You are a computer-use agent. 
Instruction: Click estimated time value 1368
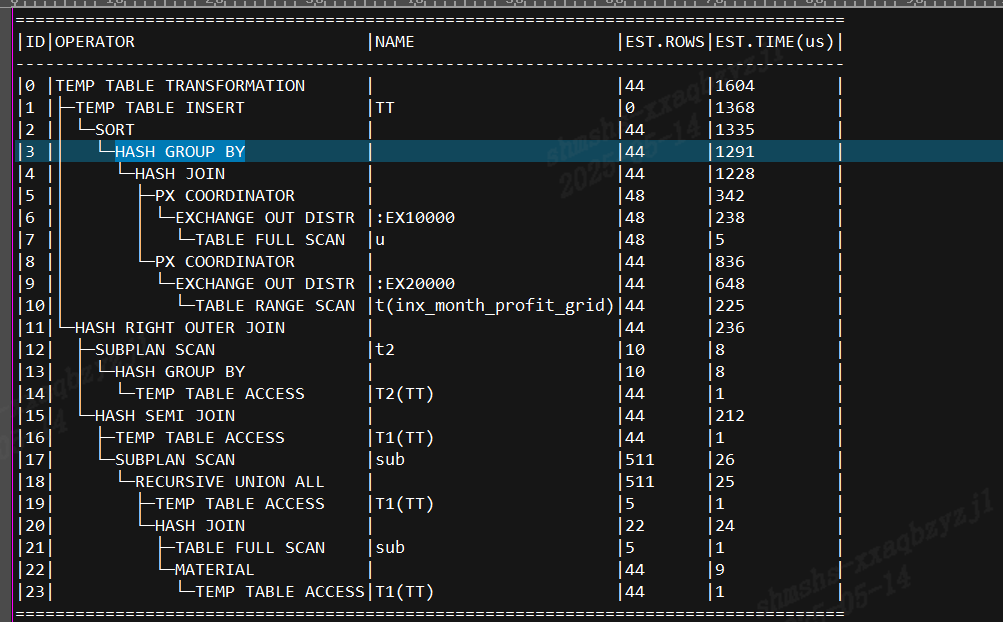coord(735,108)
